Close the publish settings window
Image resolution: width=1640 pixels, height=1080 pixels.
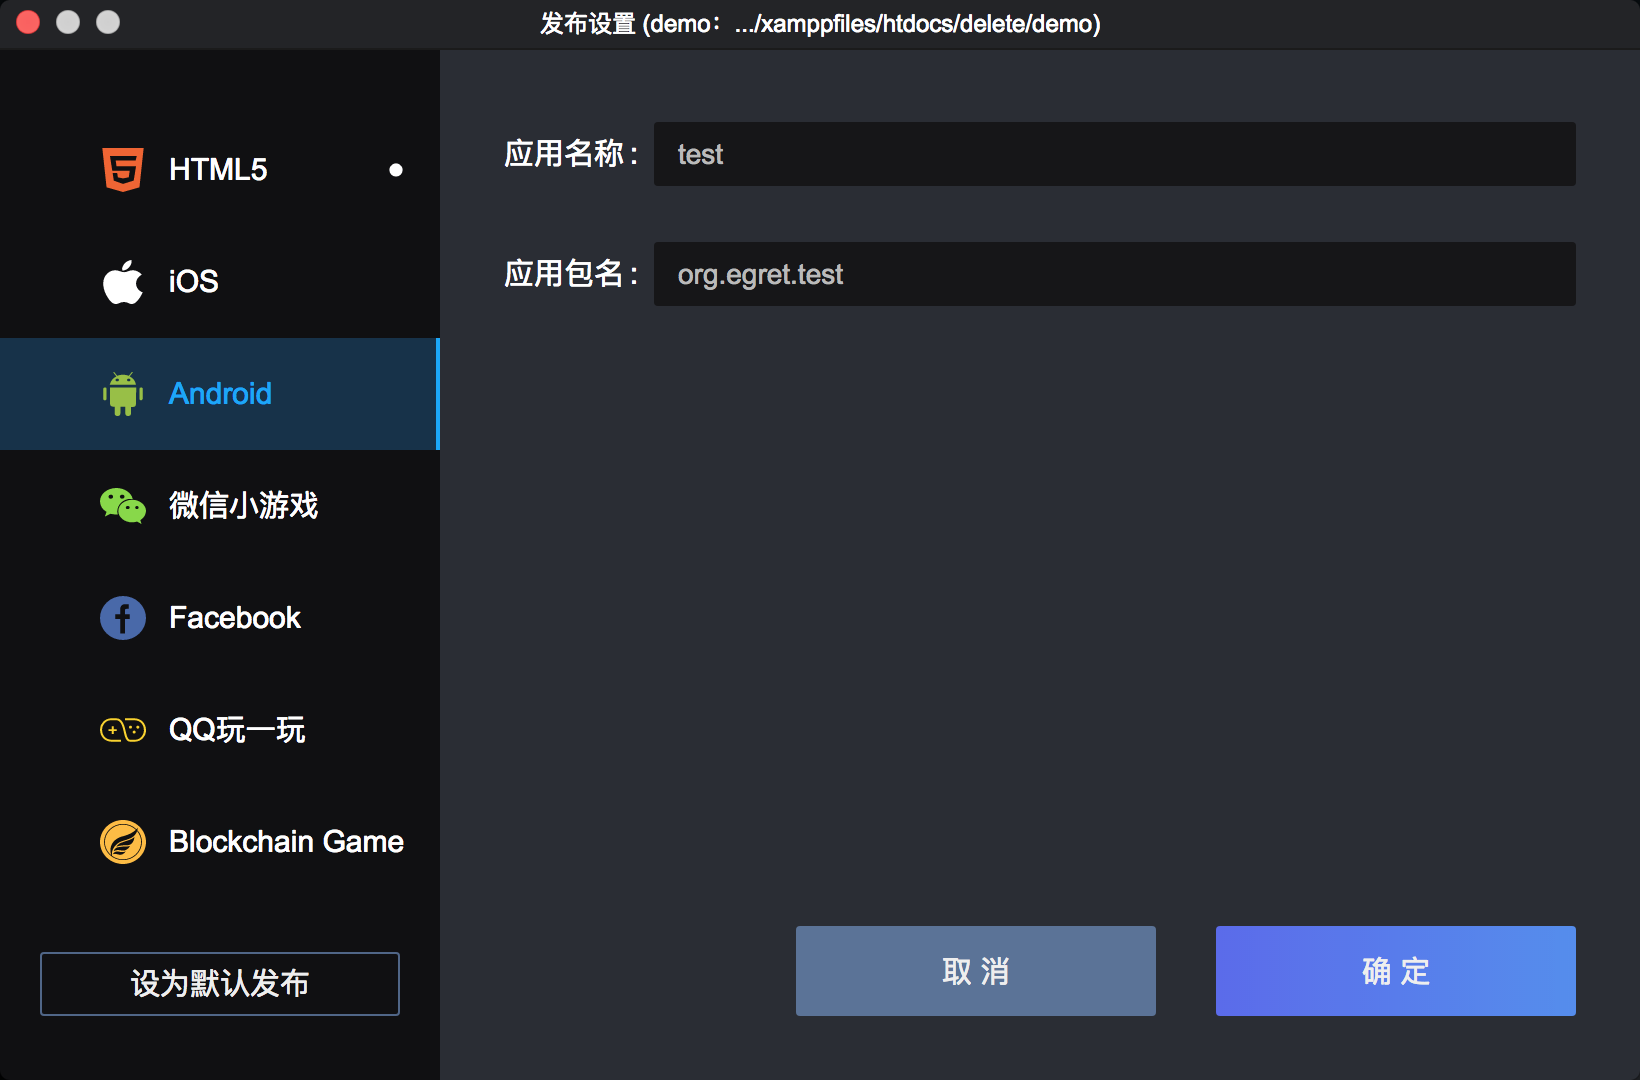tap(28, 22)
